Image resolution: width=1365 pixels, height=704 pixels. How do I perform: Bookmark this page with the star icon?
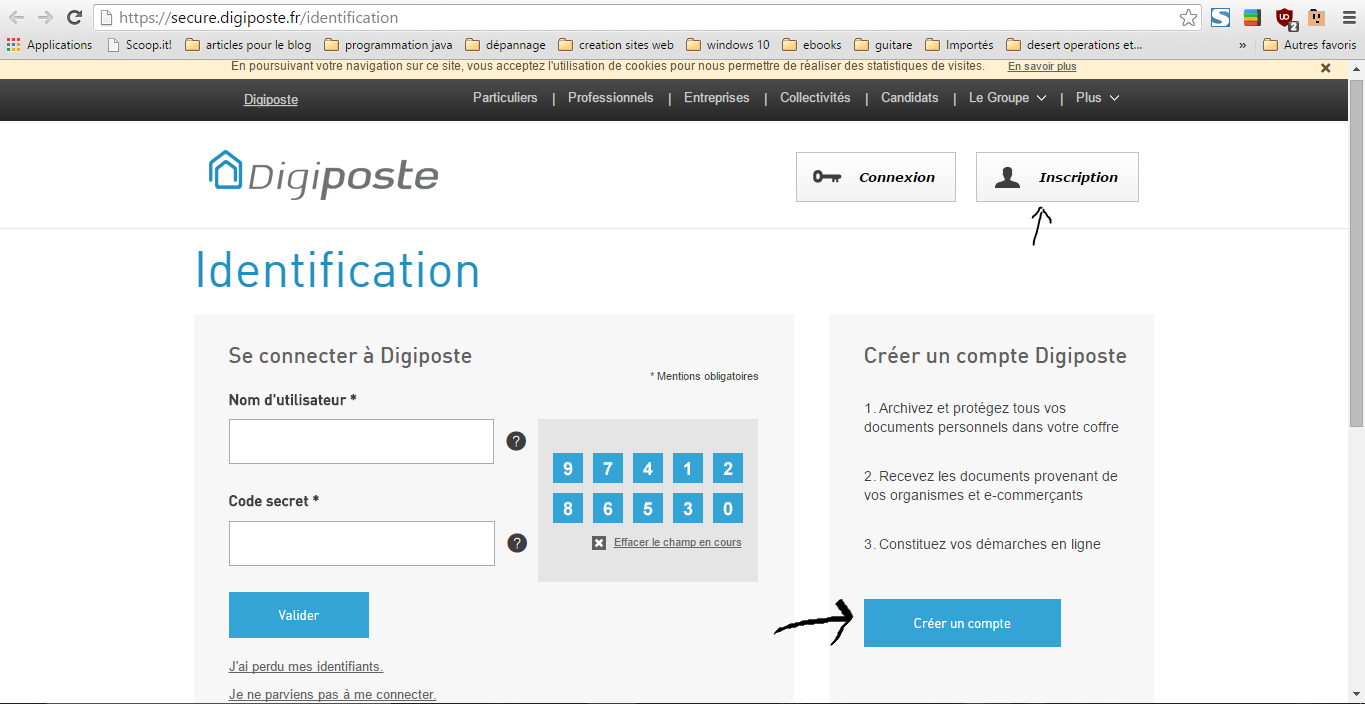pos(1188,17)
